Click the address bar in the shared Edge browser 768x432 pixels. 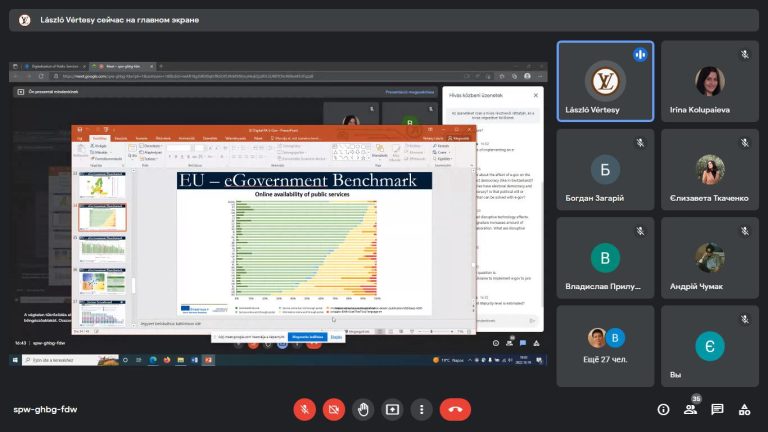click(x=257, y=76)
